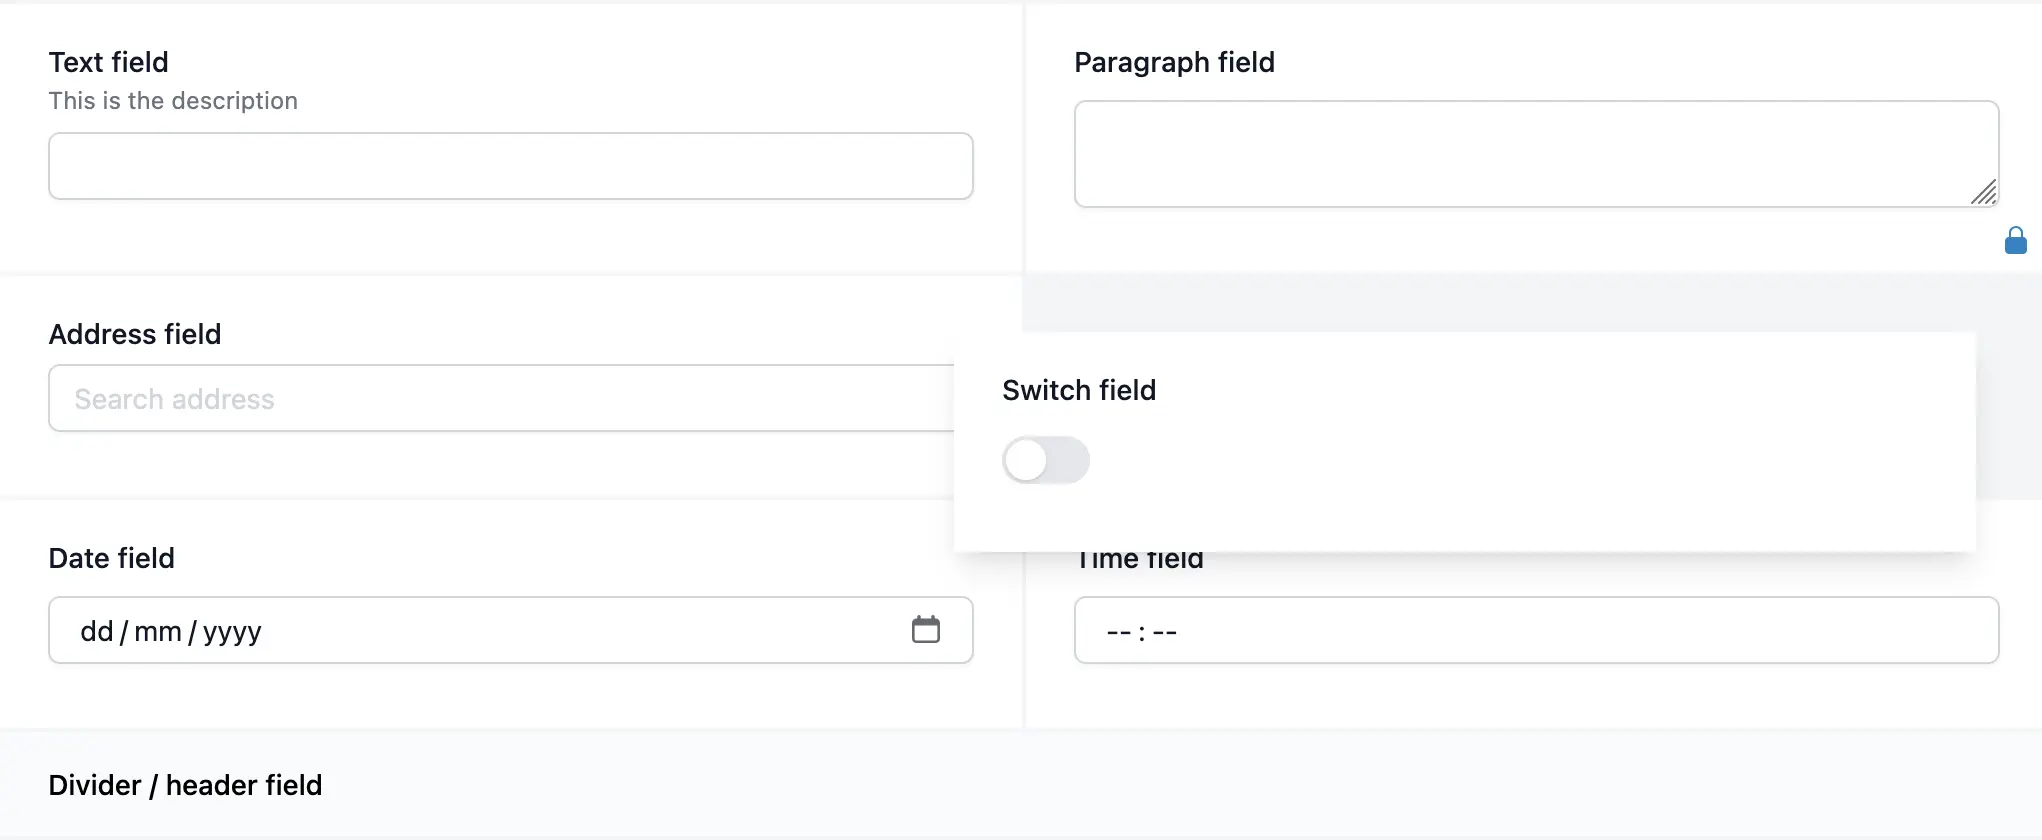
Task: Click the Search address input
Action: click(500, 399)
